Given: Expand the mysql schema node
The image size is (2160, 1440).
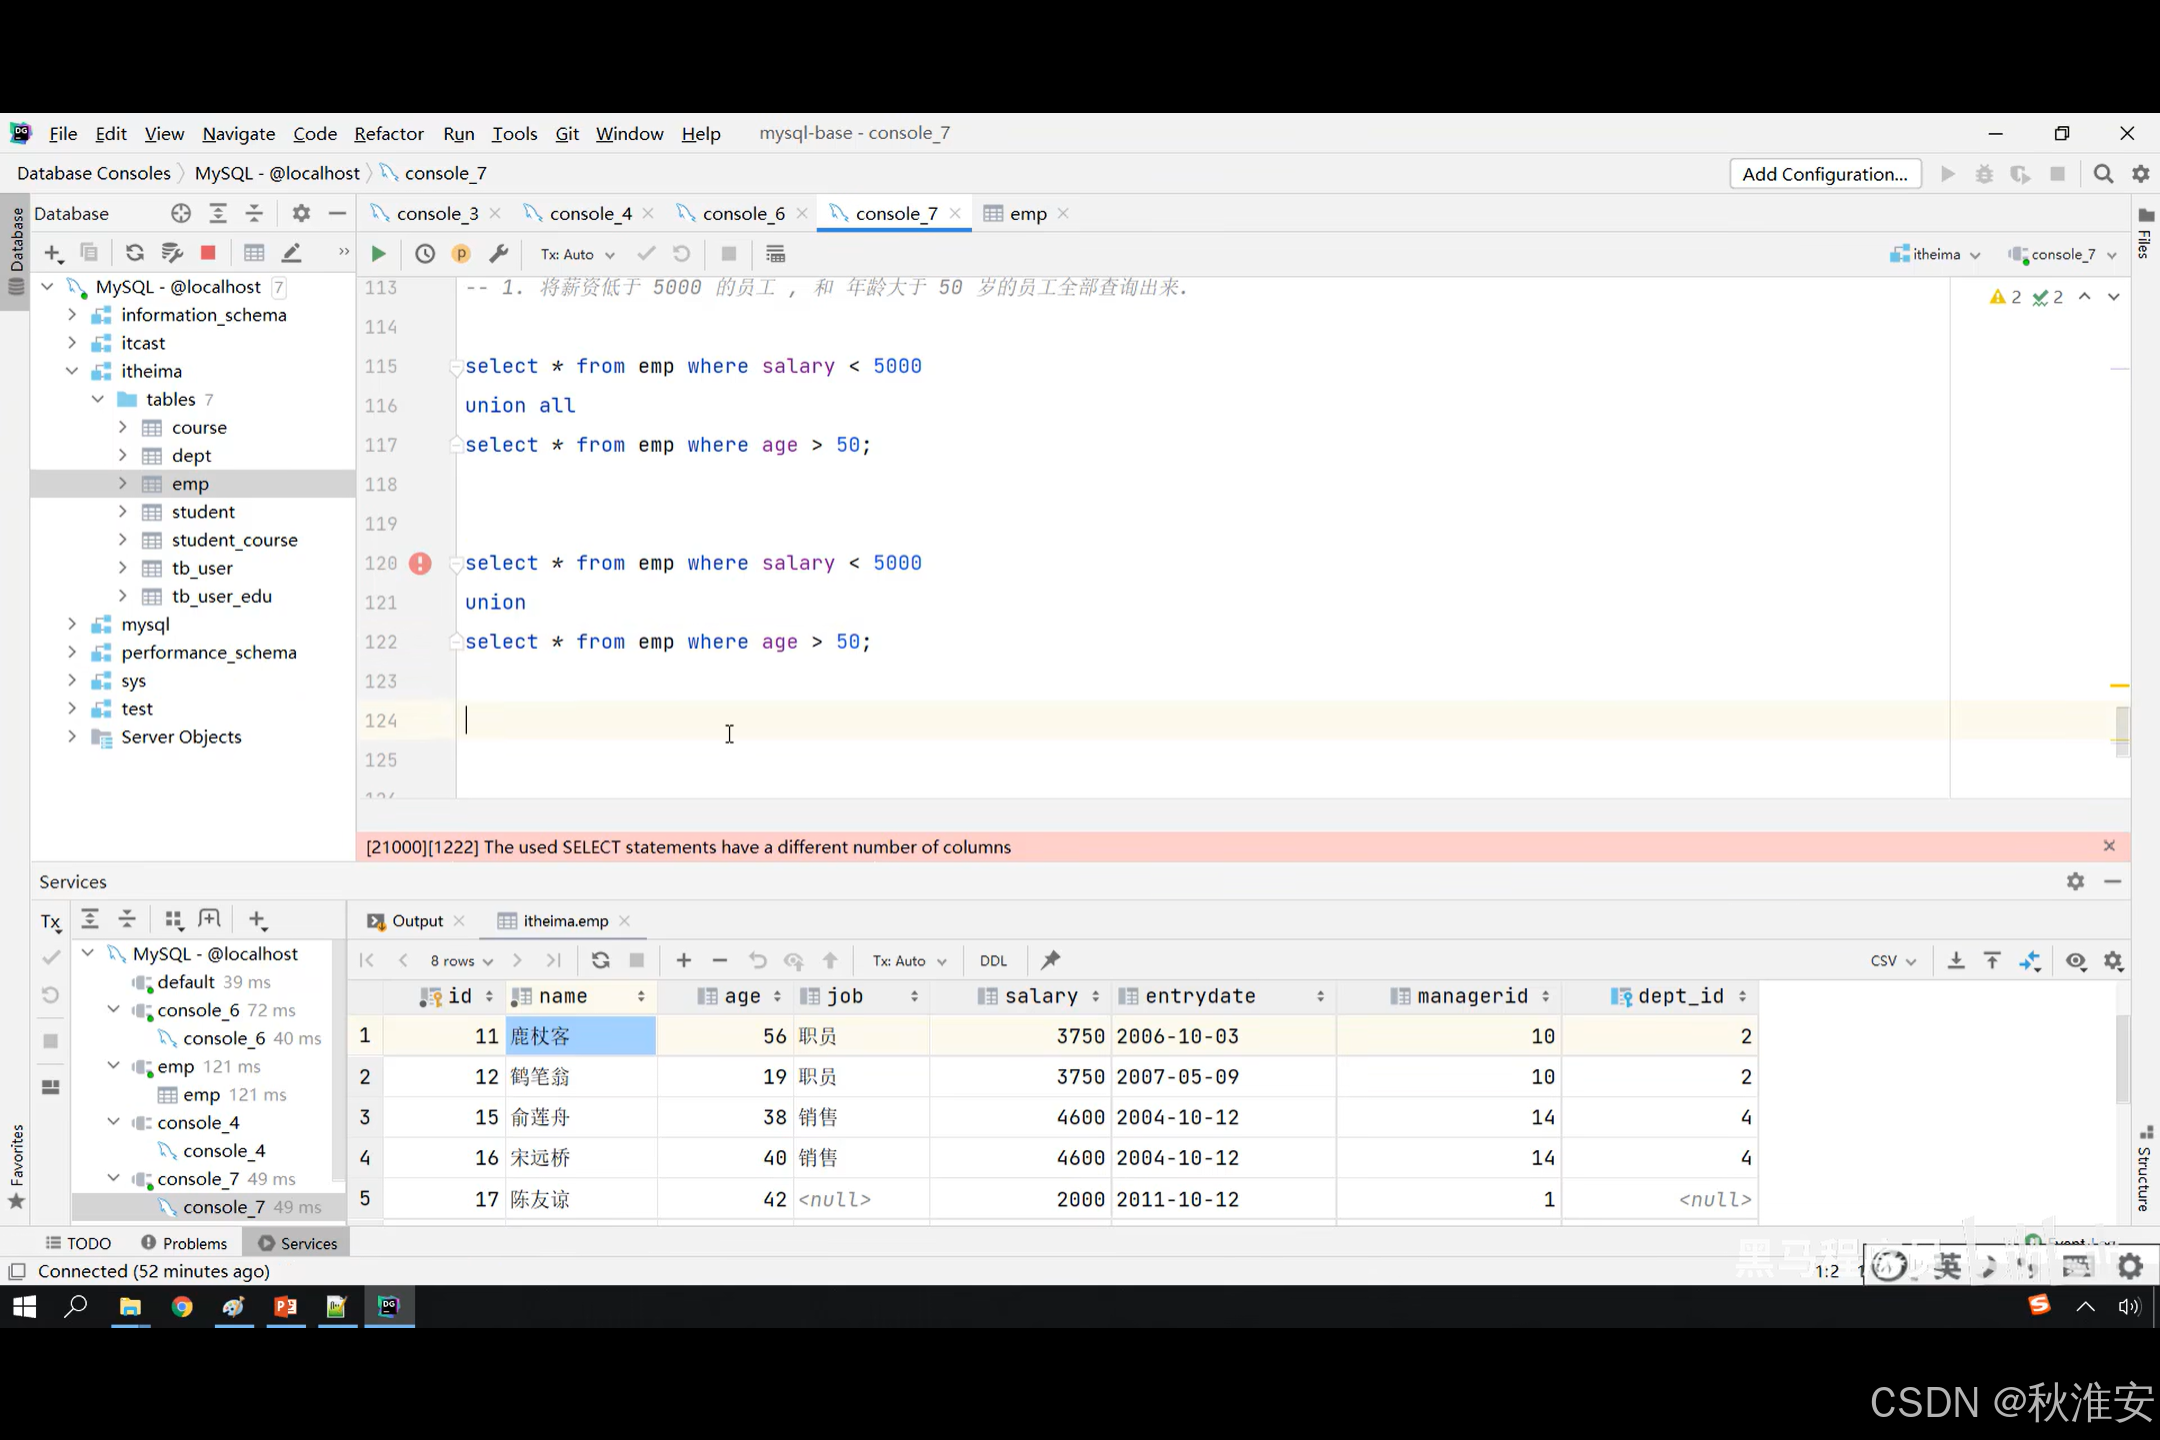Looking at the screenshot, I should (x=72, y=624).
